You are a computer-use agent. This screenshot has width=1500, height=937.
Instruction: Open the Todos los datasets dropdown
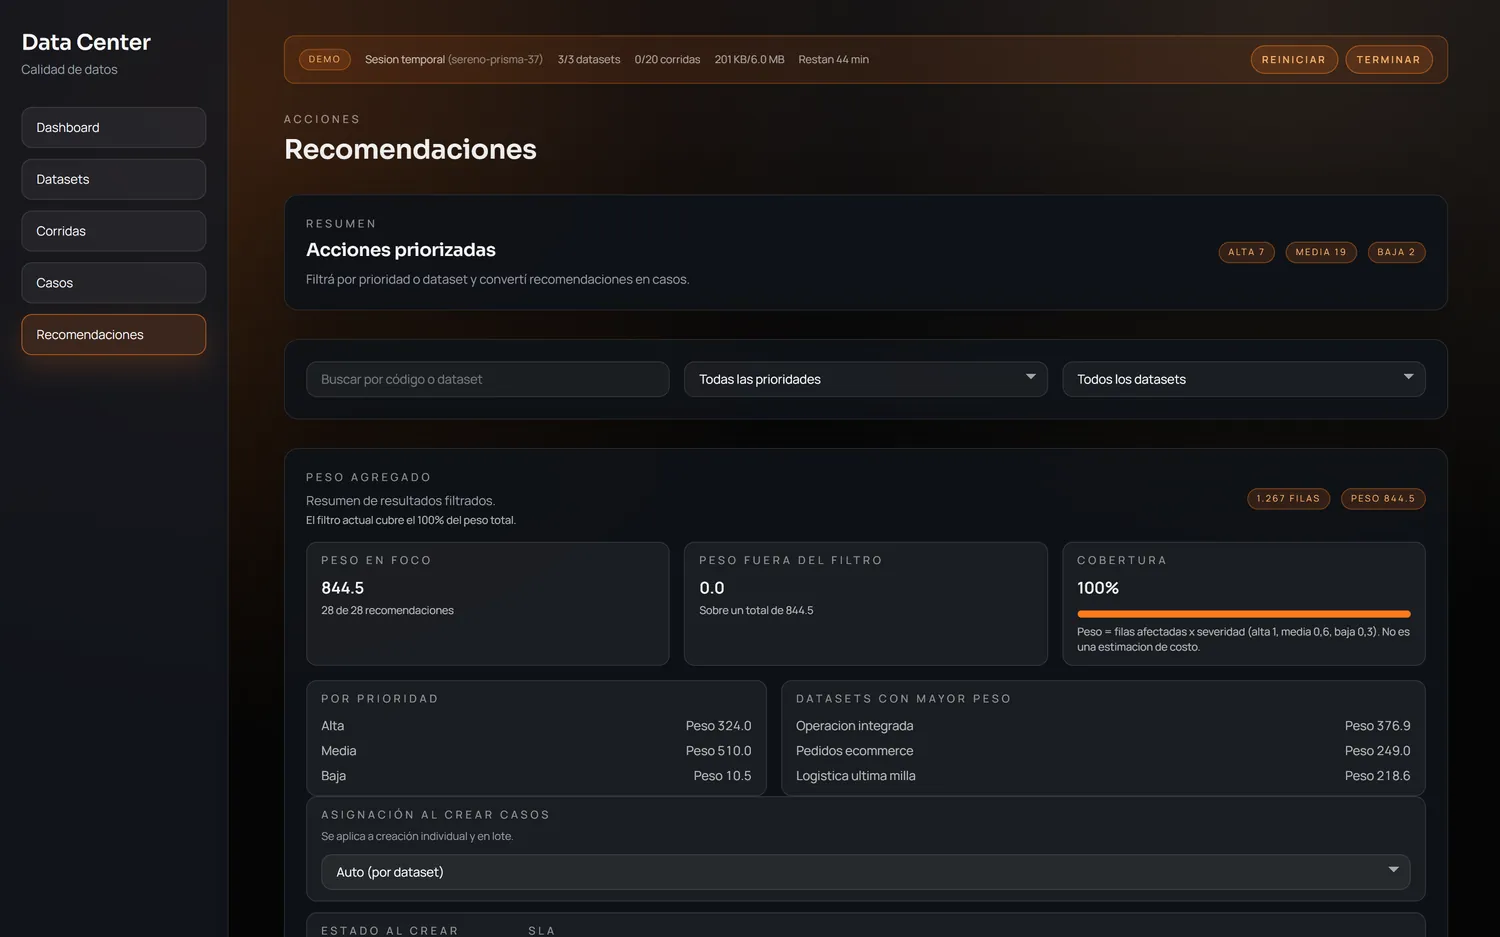(x=1243, y=379)
